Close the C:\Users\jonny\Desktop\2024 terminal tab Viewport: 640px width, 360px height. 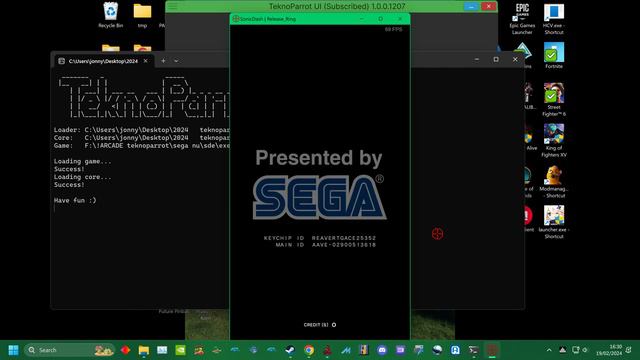coord(146,61)
